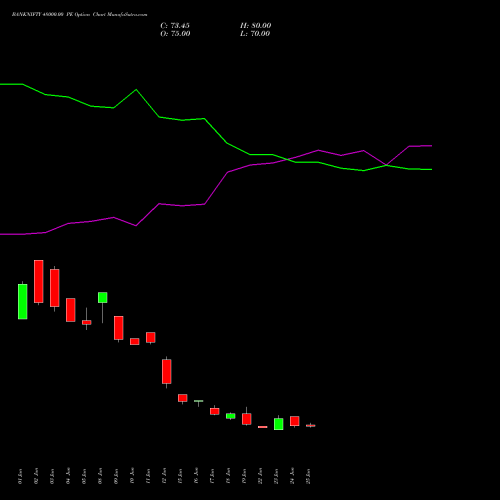Click the right end of the purple indicator line

tap(431, 146)
